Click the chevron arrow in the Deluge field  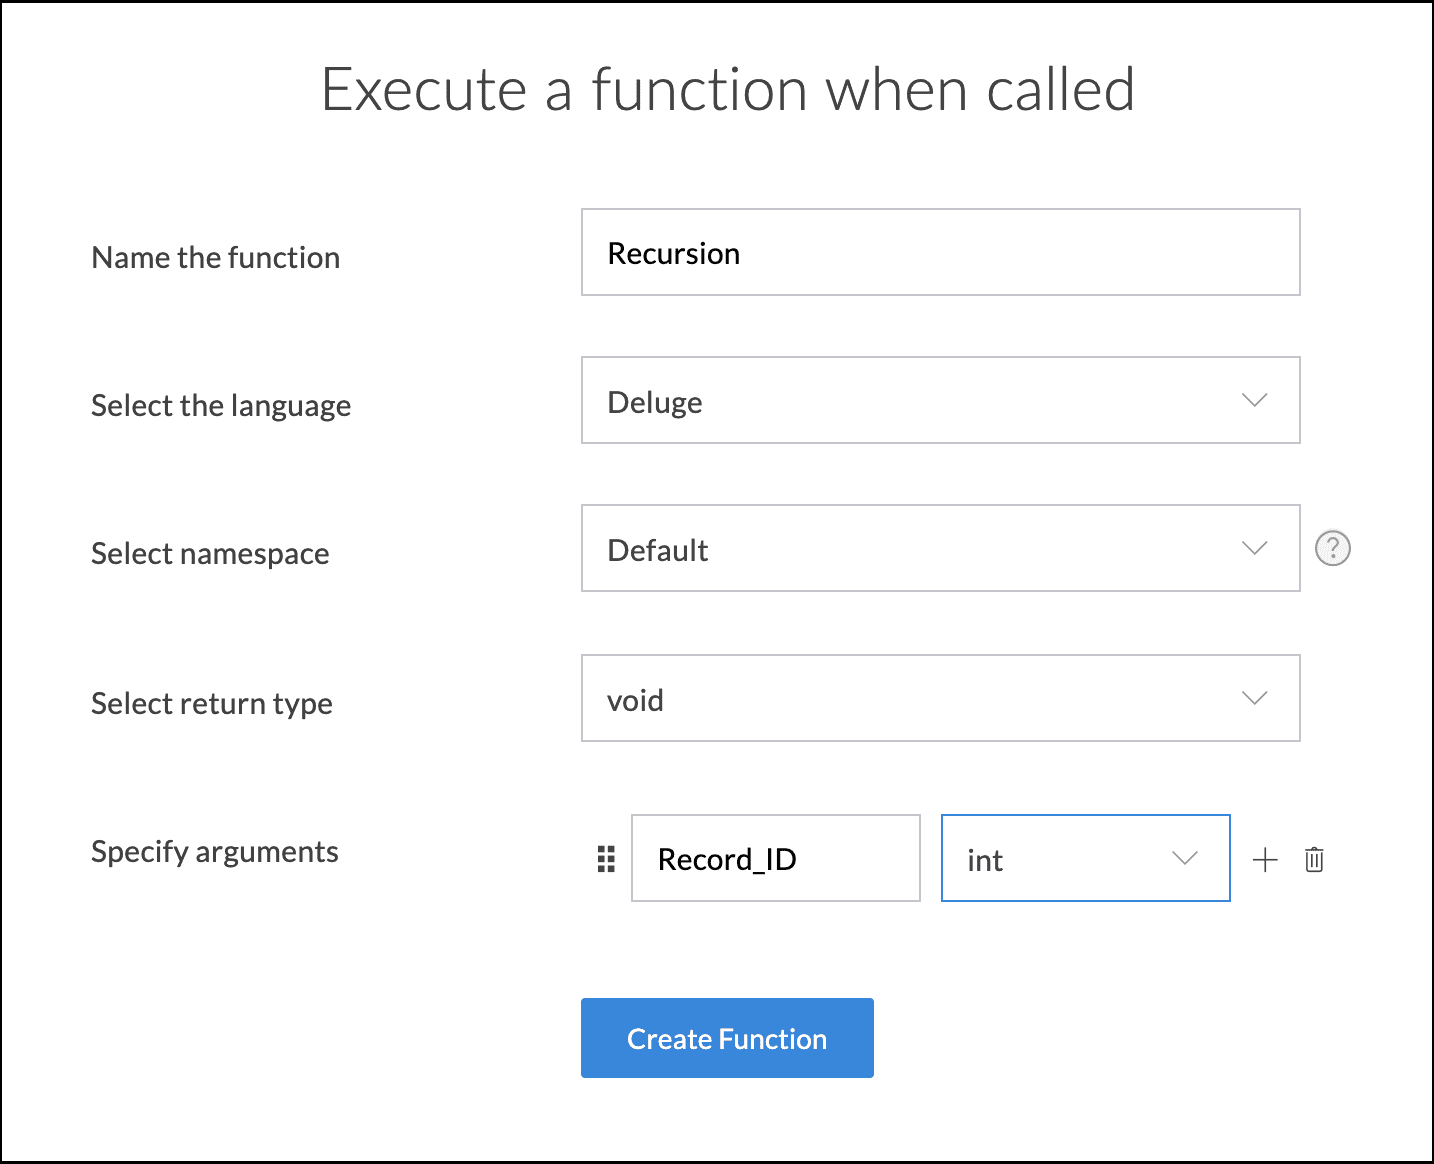click(1254, 400)
